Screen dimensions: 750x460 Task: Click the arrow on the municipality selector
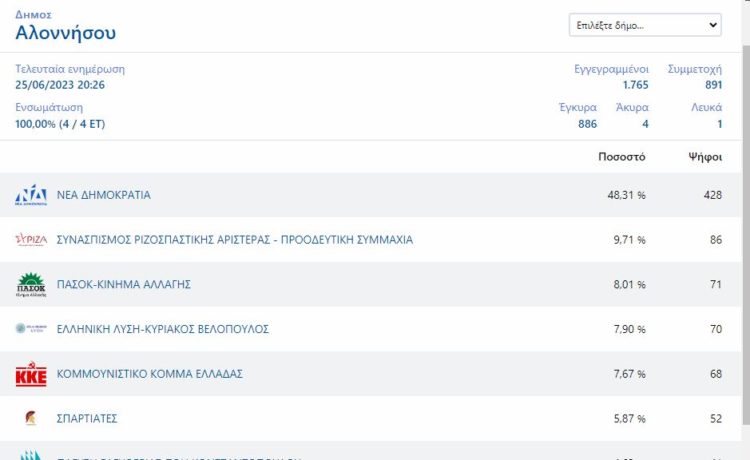pos(713,25)
